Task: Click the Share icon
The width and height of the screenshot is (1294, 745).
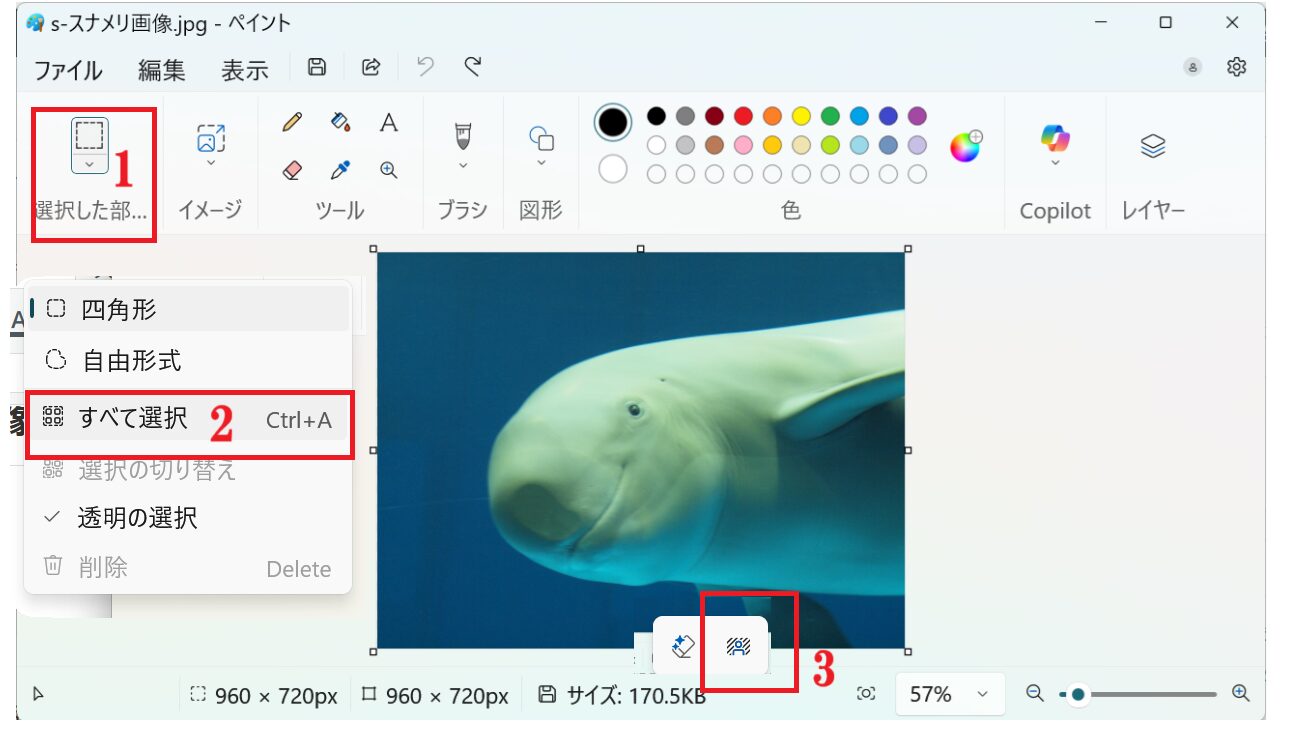Action: point(371,67)
